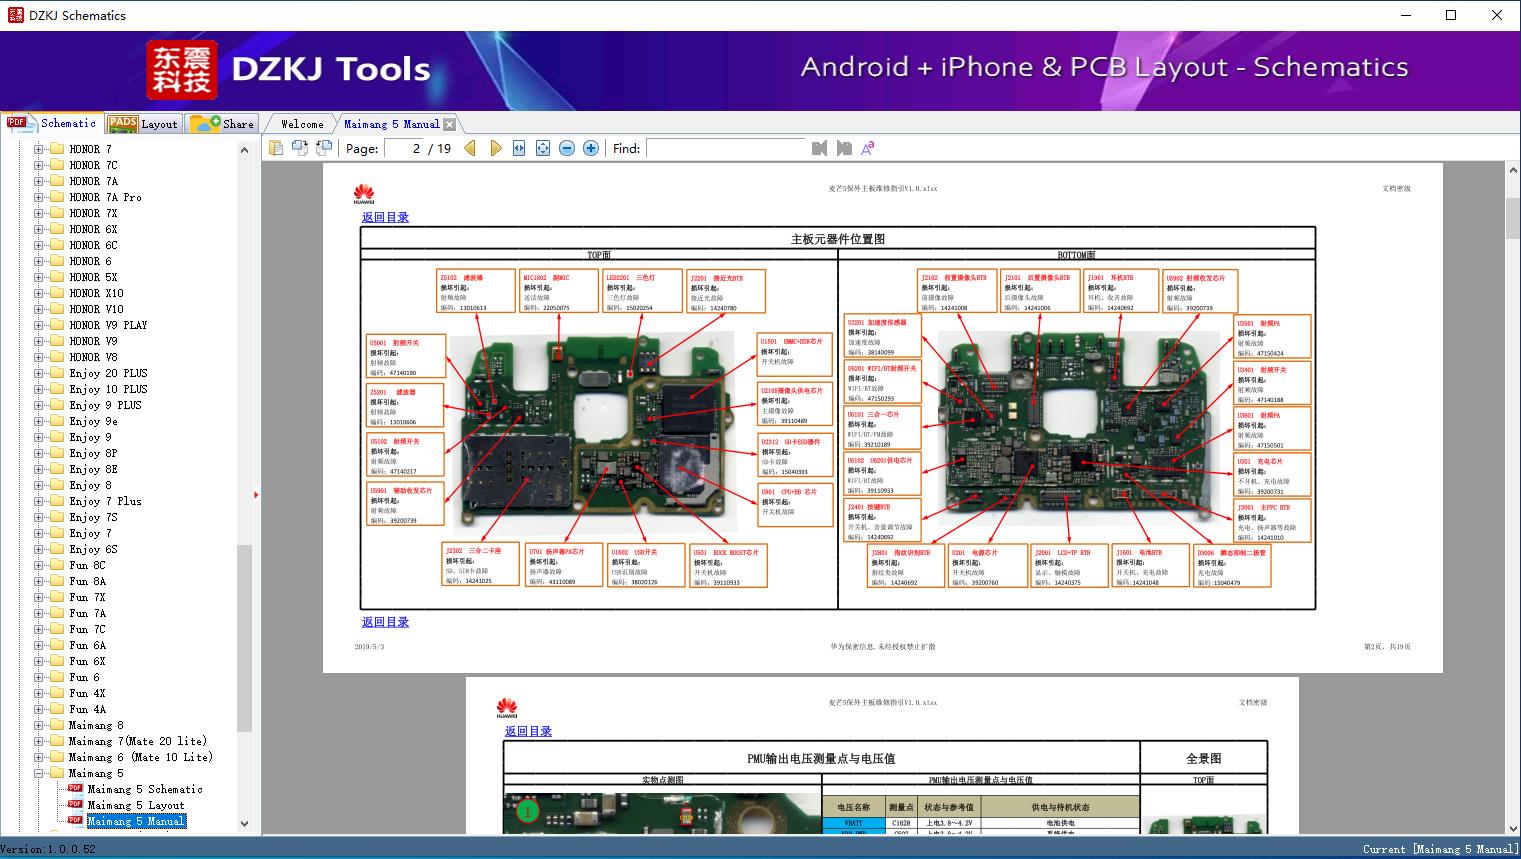
Task: Click the copy document pages toolbar icon
Action: point(276,148)
